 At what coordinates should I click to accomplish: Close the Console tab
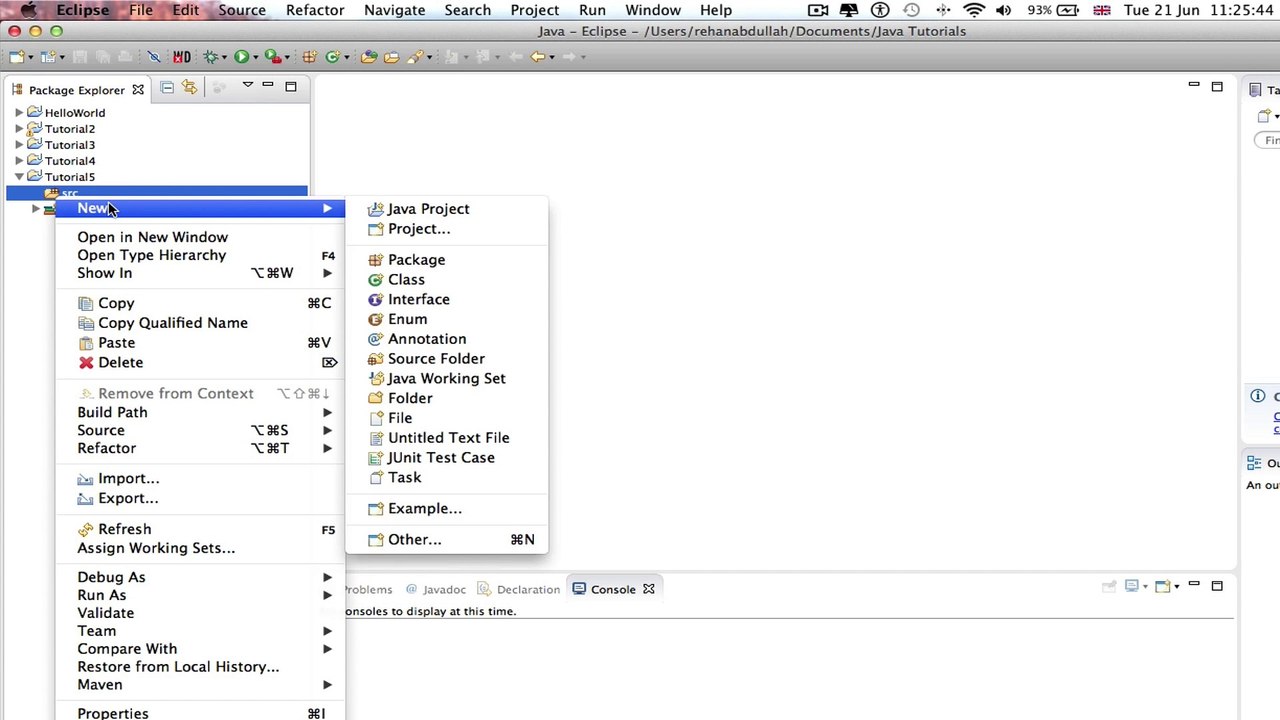click(x=648, y=589)
